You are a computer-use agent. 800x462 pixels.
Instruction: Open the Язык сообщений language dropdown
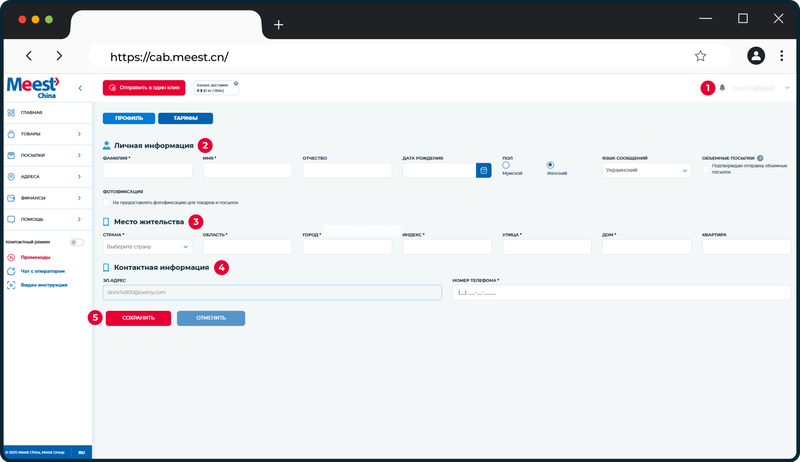646,170
